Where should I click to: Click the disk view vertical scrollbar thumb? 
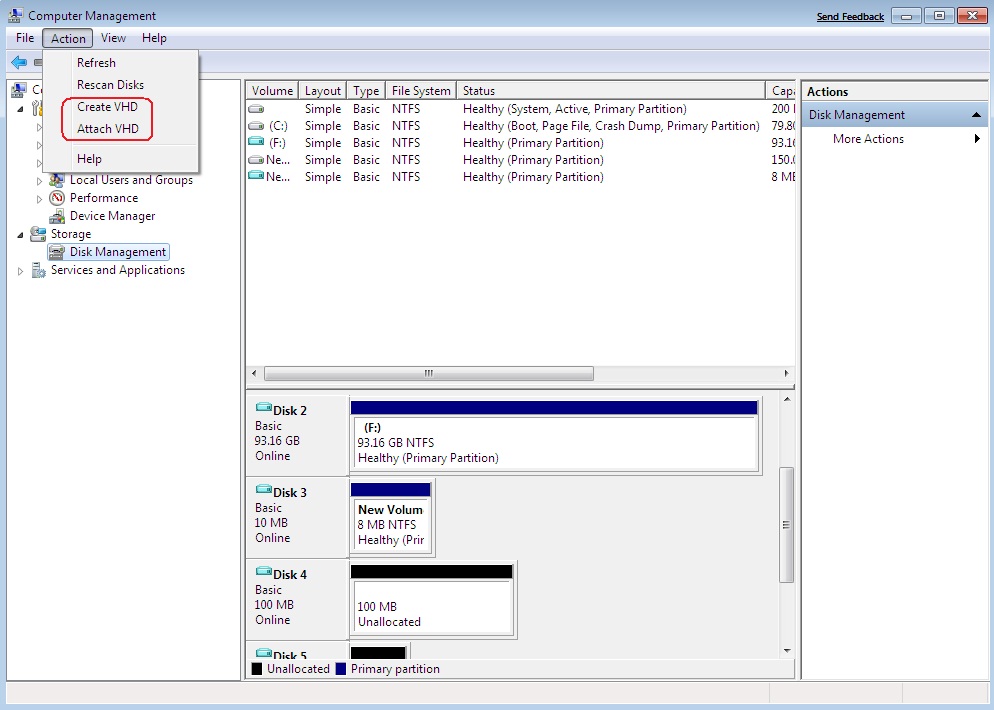pyautogui.click(x=787, y=525)
